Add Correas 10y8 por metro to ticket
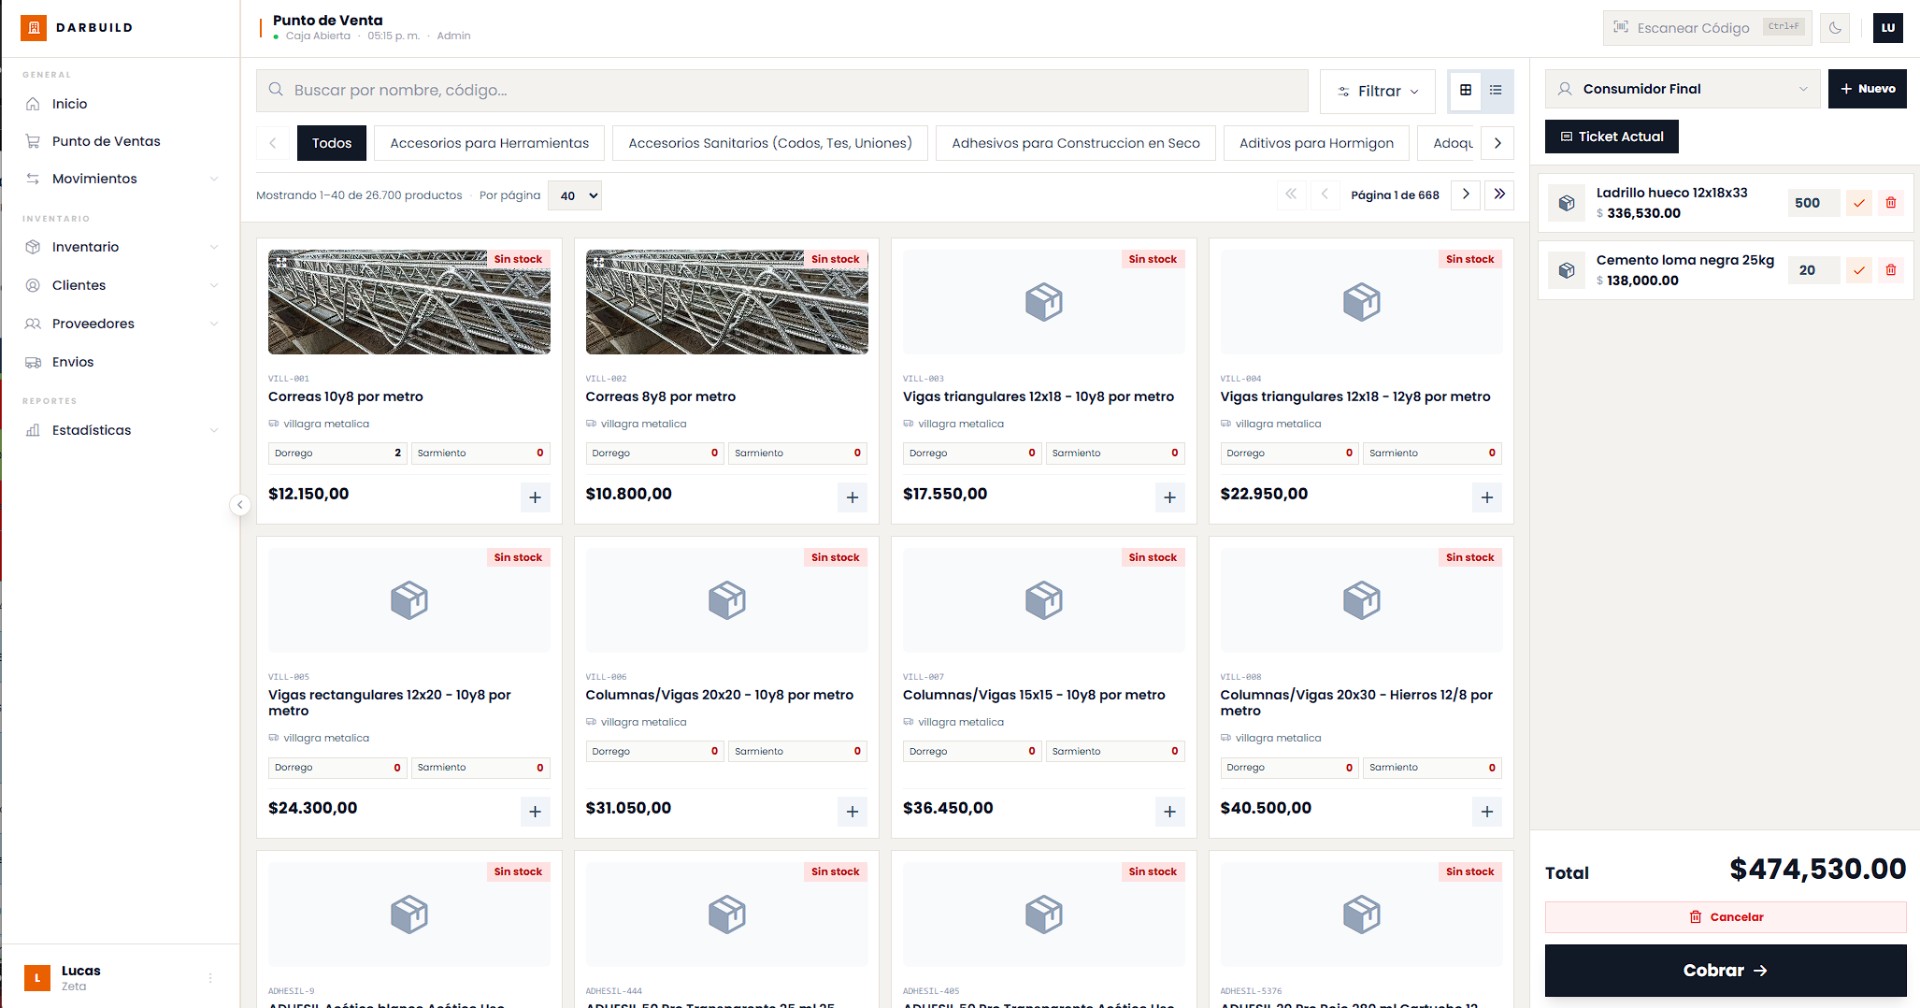The image size is (1920, 1008). coord(535,497)
